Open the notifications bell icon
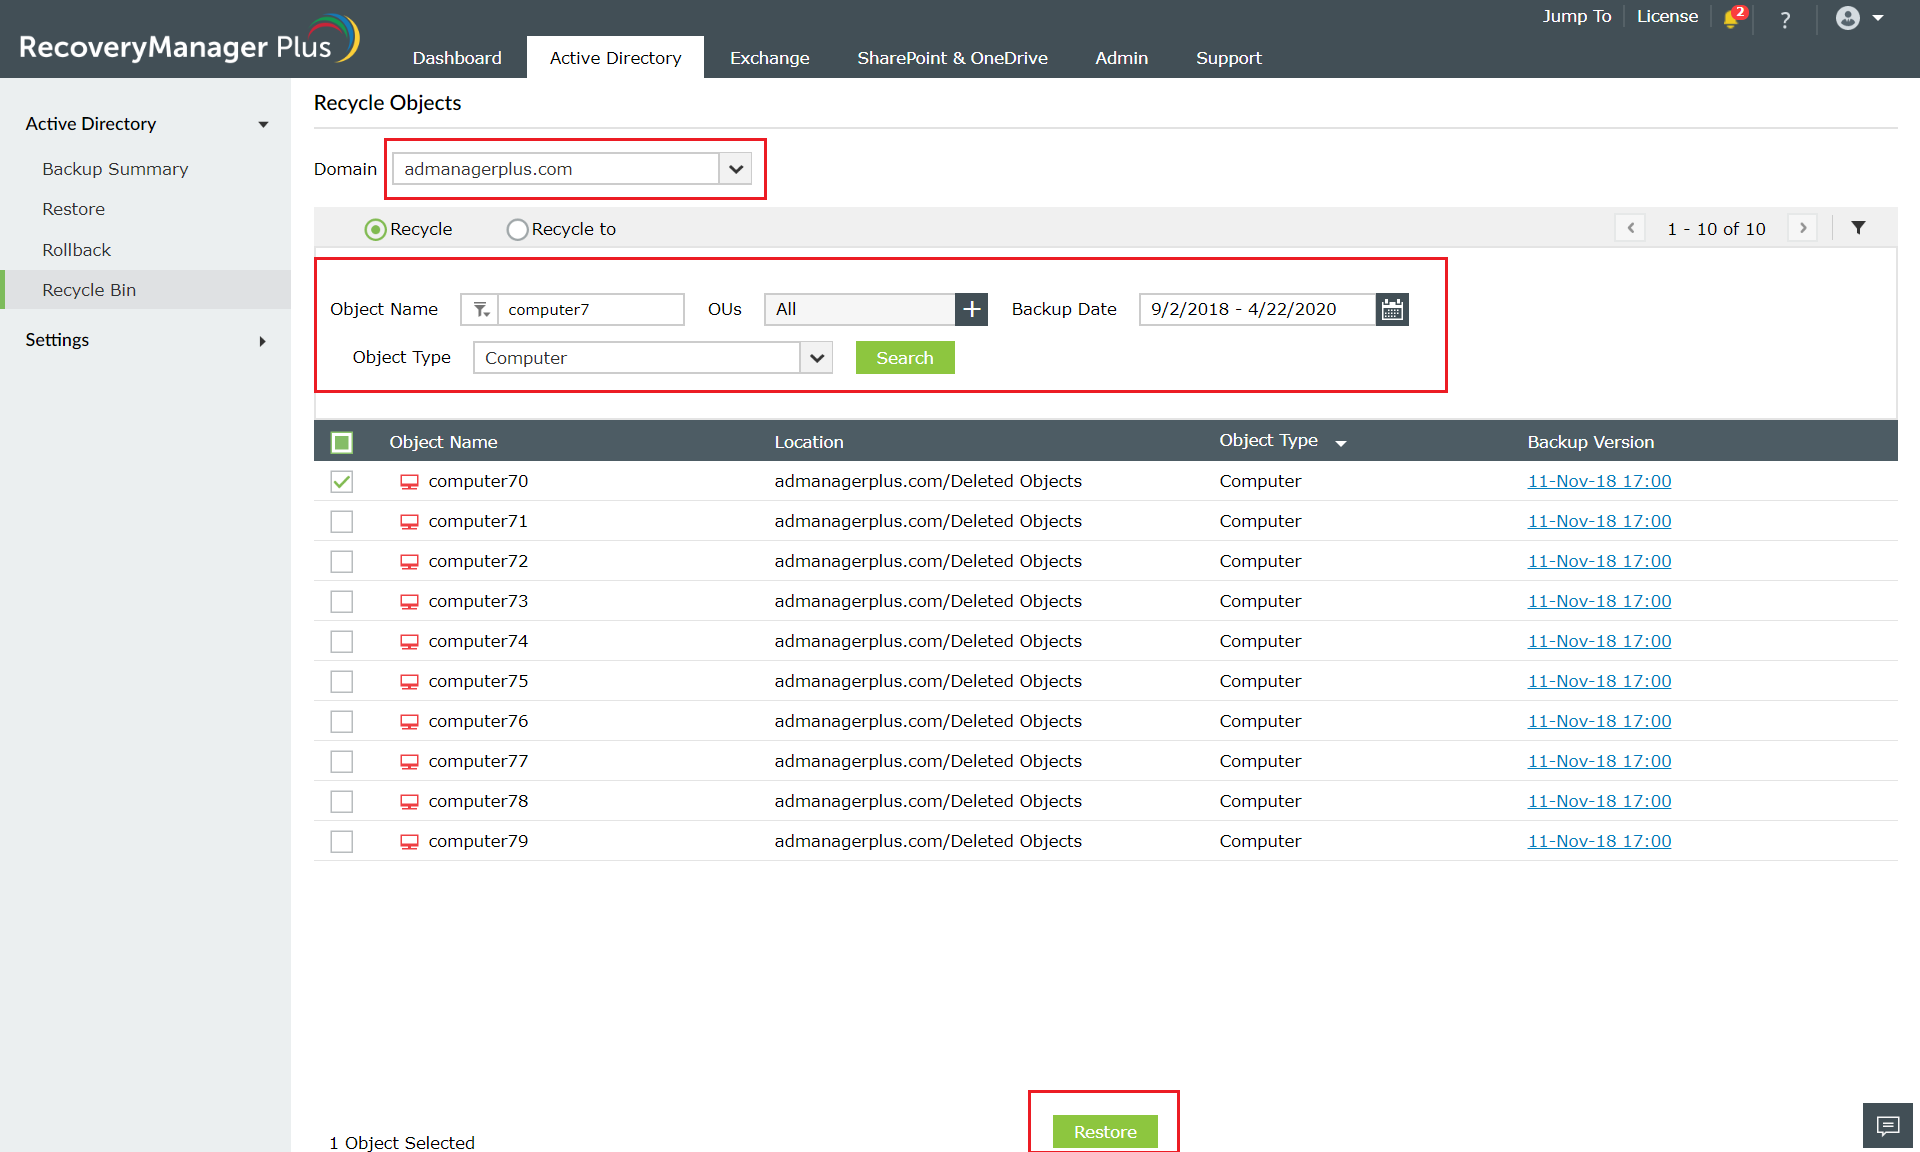Viewport: 1920px width, 1152px height. [x=1732, y=19]
